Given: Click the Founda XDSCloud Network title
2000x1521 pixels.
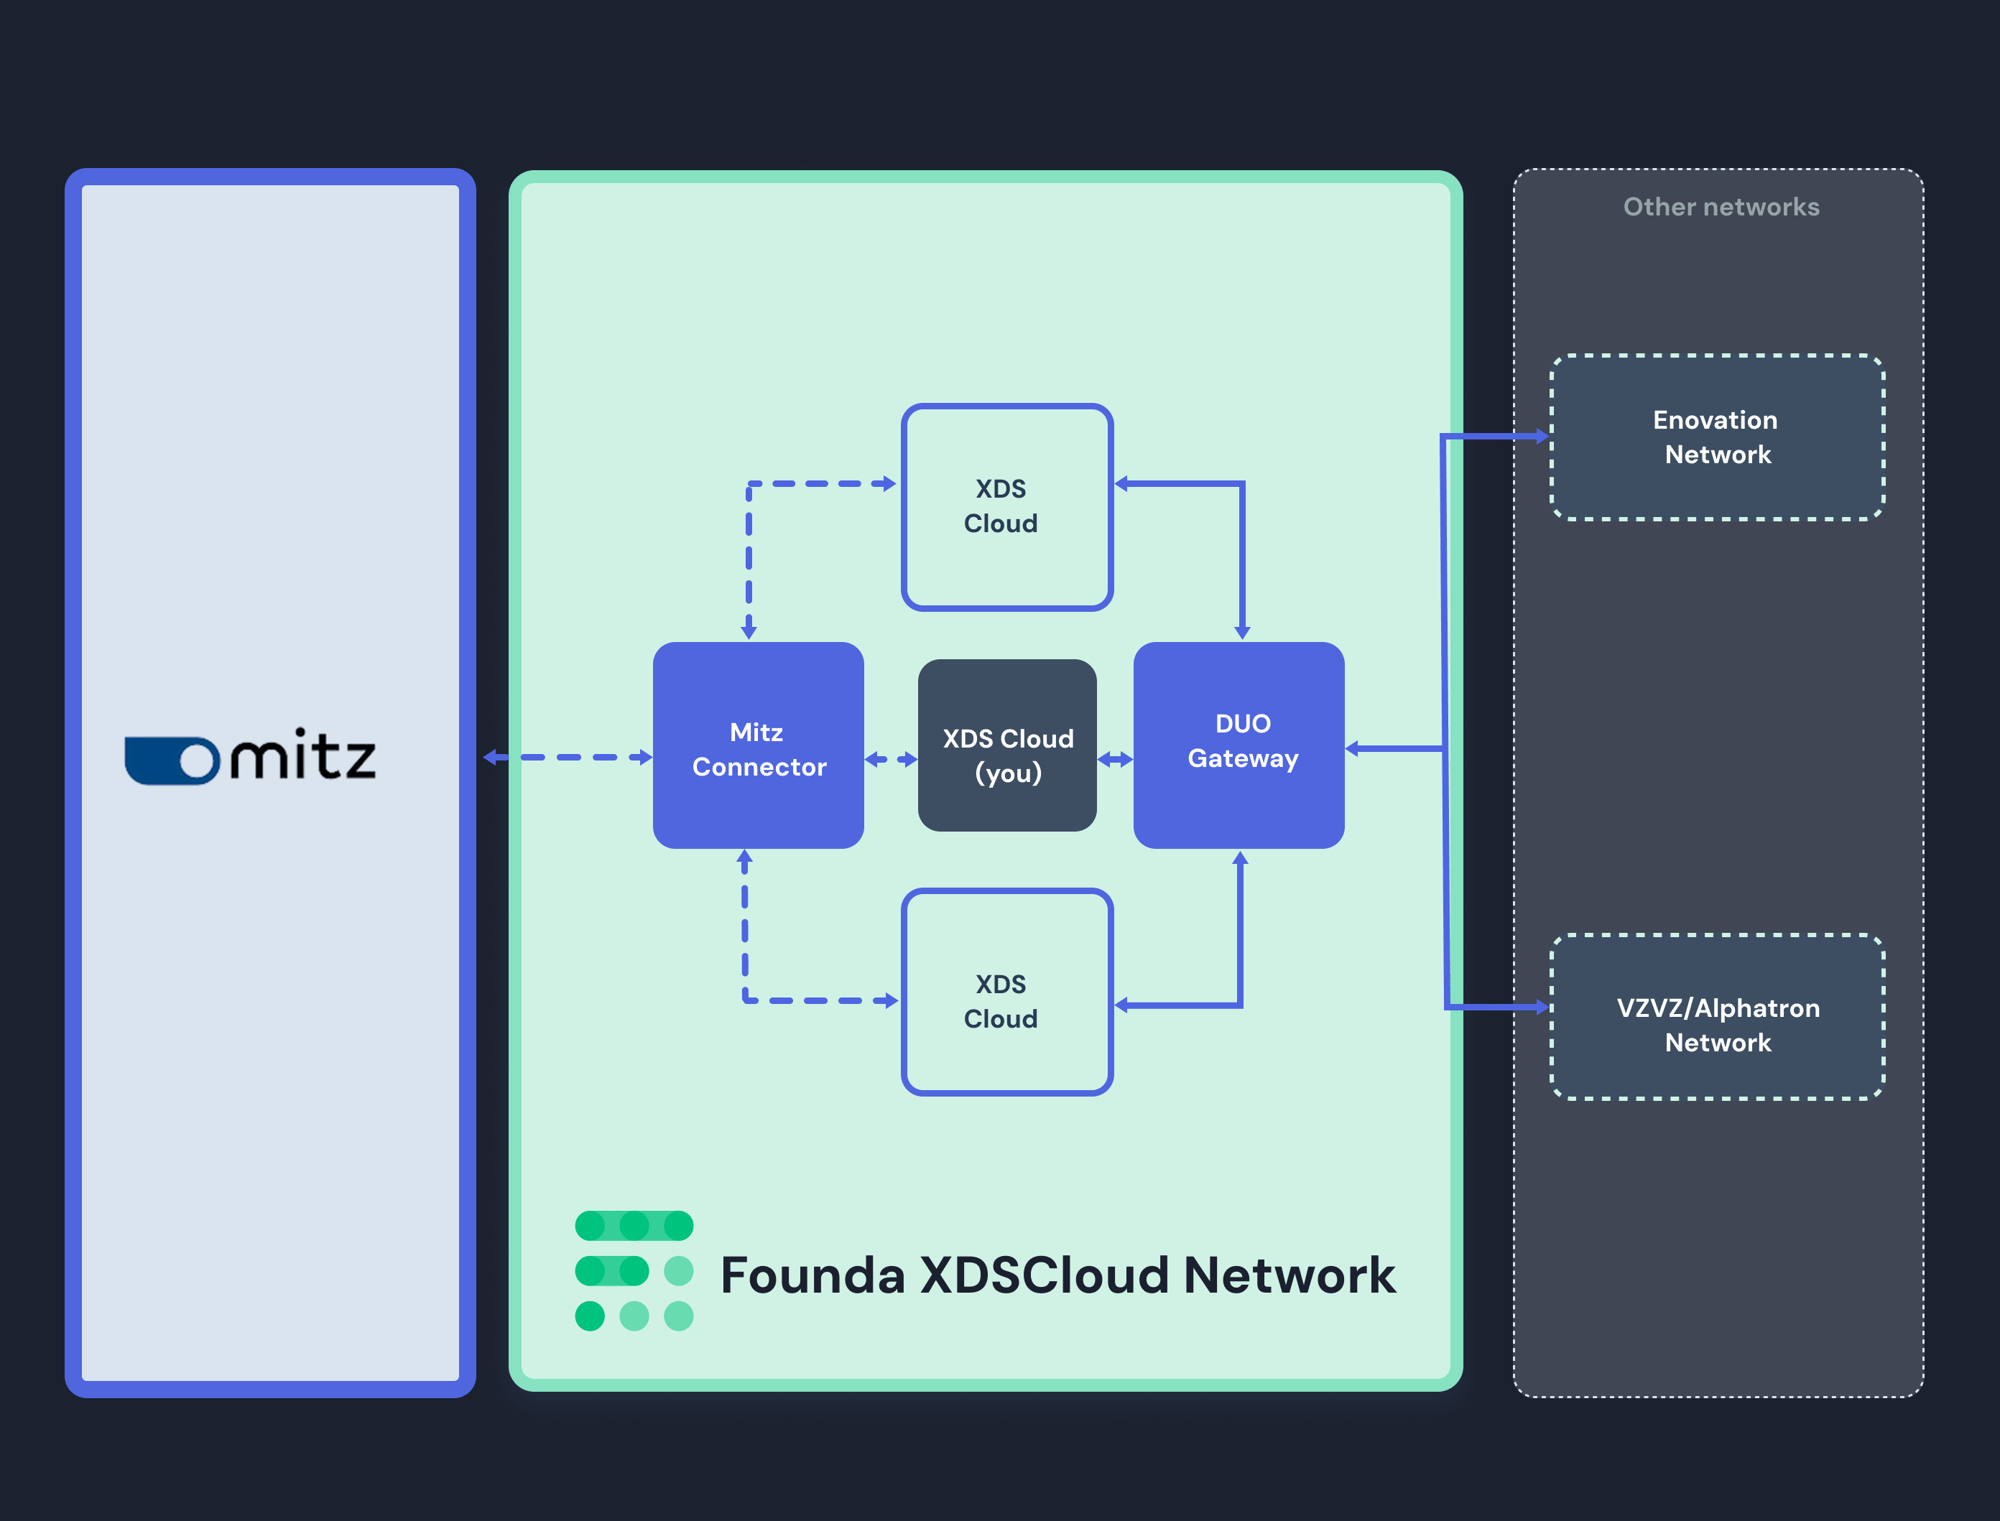Looking at the screenshot, I should (1057, 1275).
